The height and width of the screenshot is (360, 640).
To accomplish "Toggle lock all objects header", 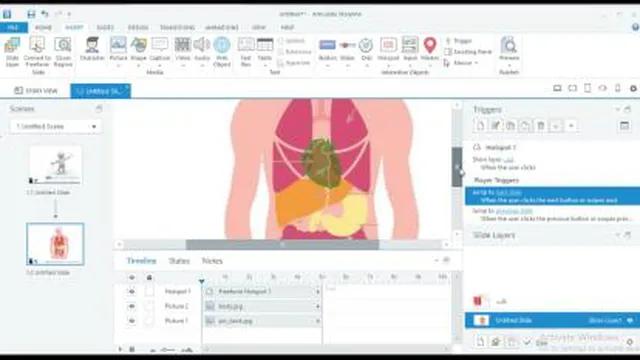I will pos(149,278).
